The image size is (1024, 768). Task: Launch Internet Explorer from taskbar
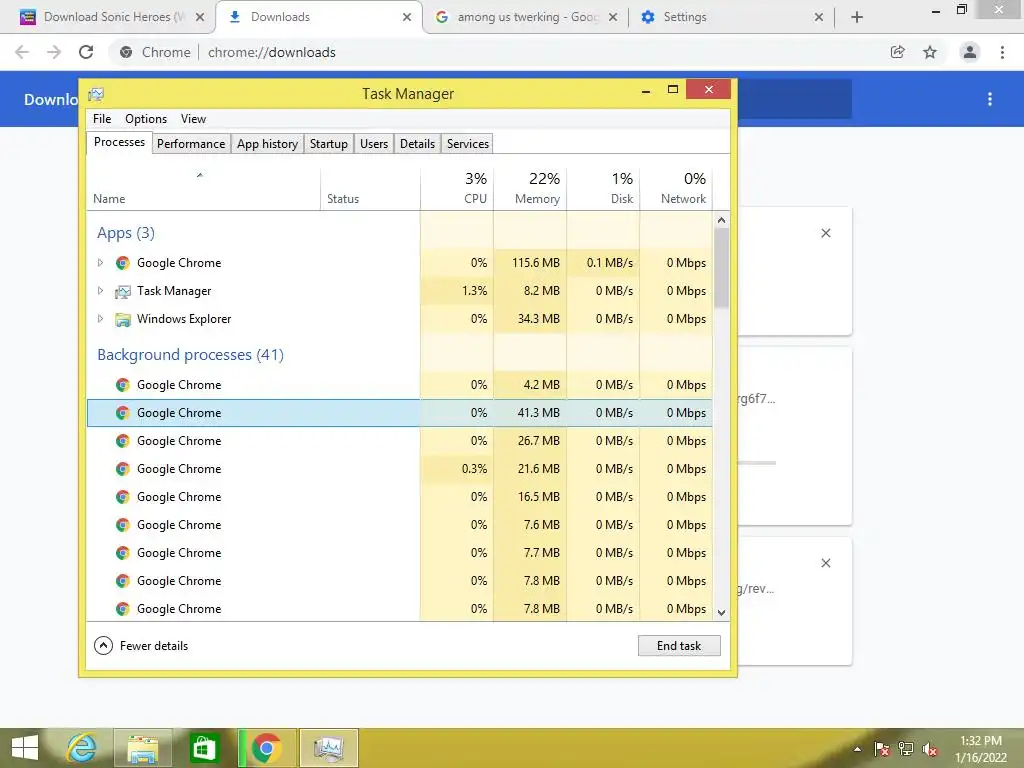(82, 748)
